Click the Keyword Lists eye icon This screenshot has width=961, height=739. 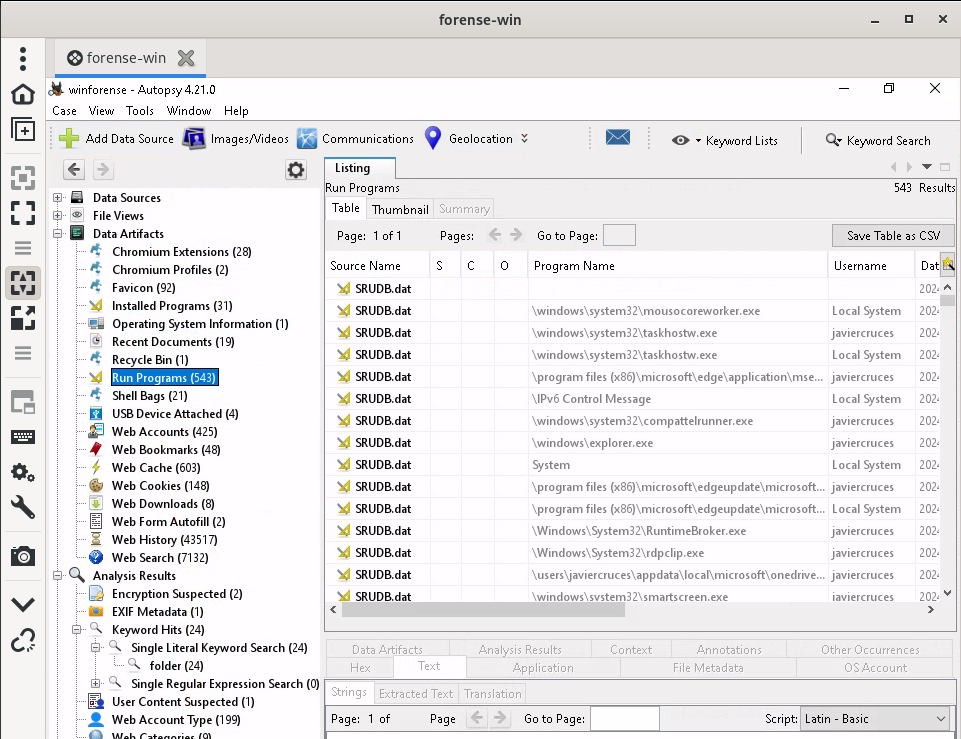[x=680, y=140]
